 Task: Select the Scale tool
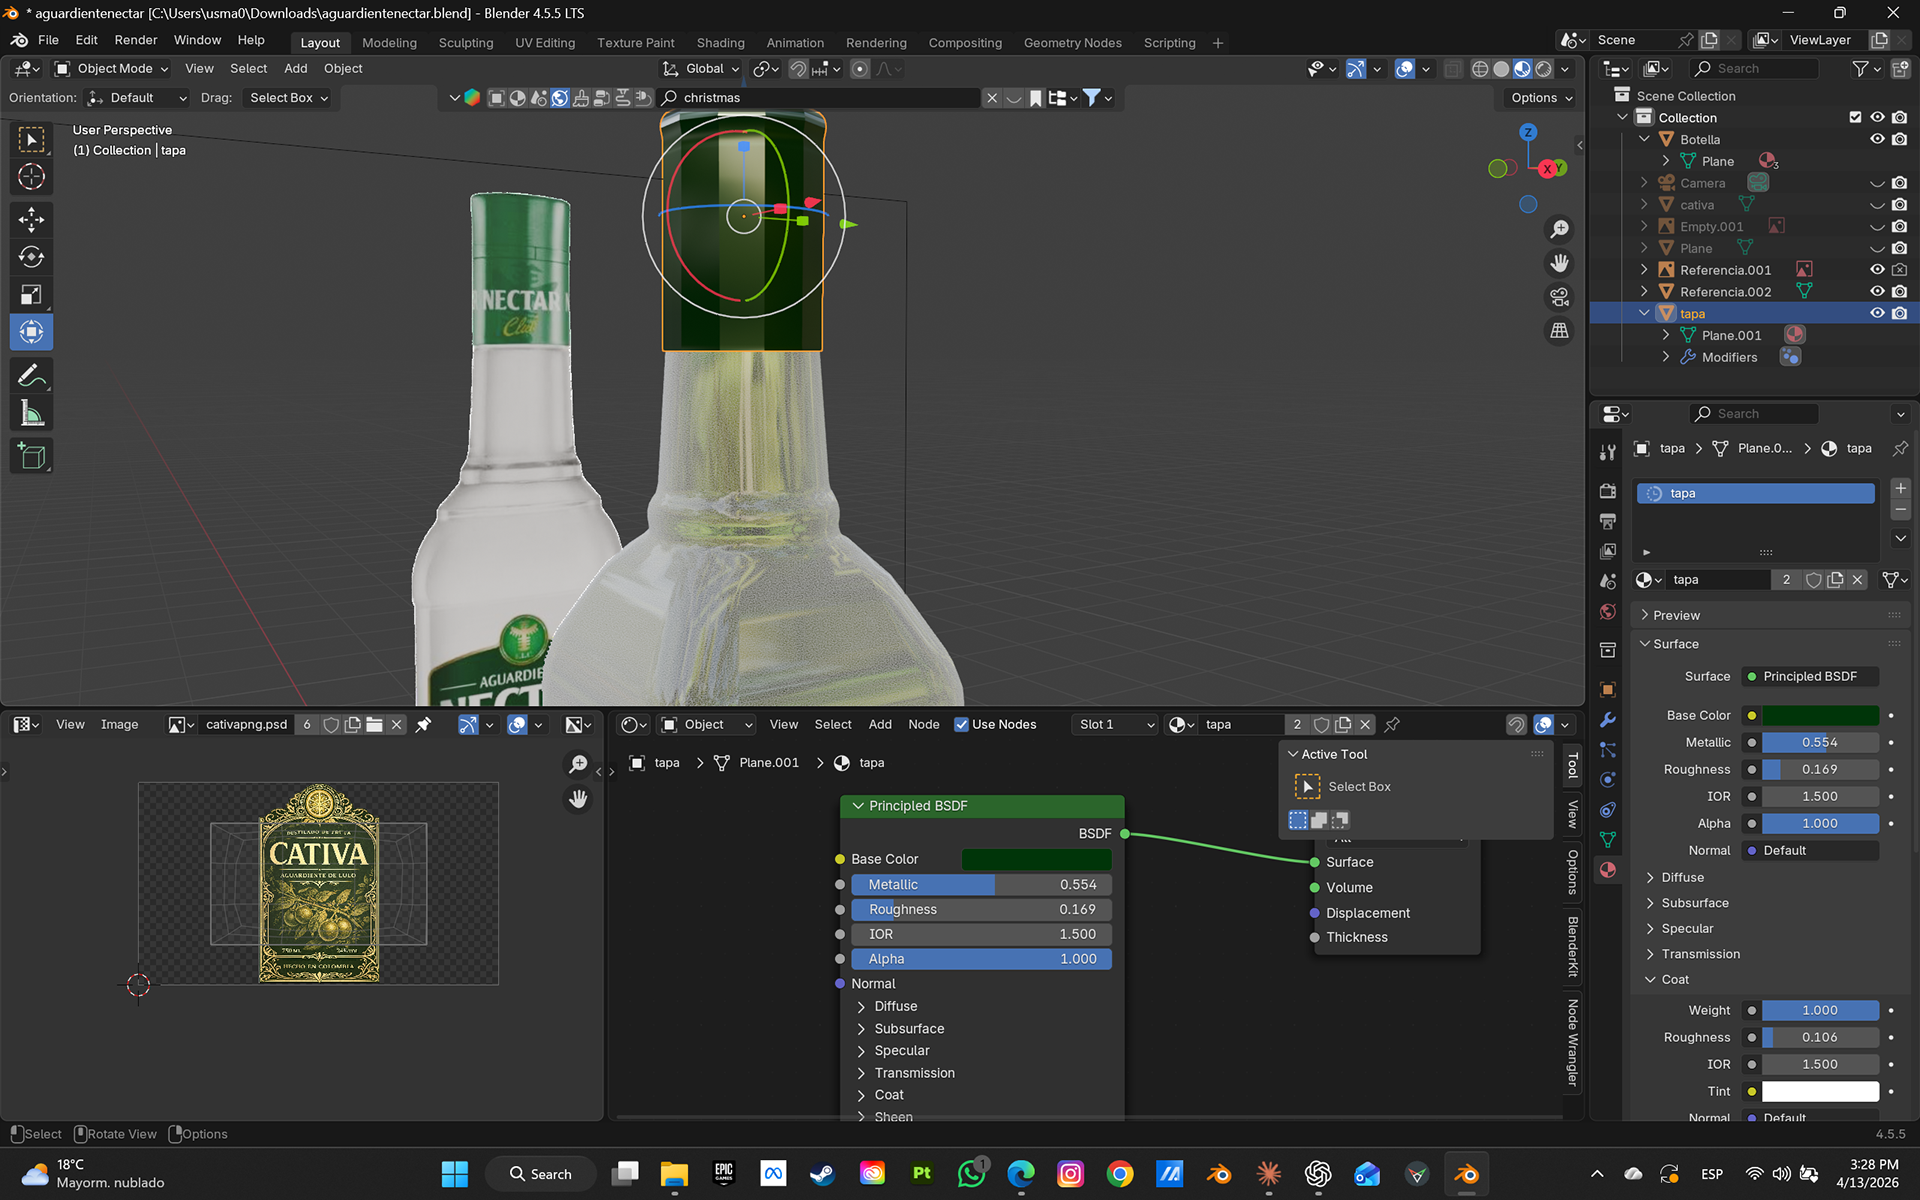point(31,295)
